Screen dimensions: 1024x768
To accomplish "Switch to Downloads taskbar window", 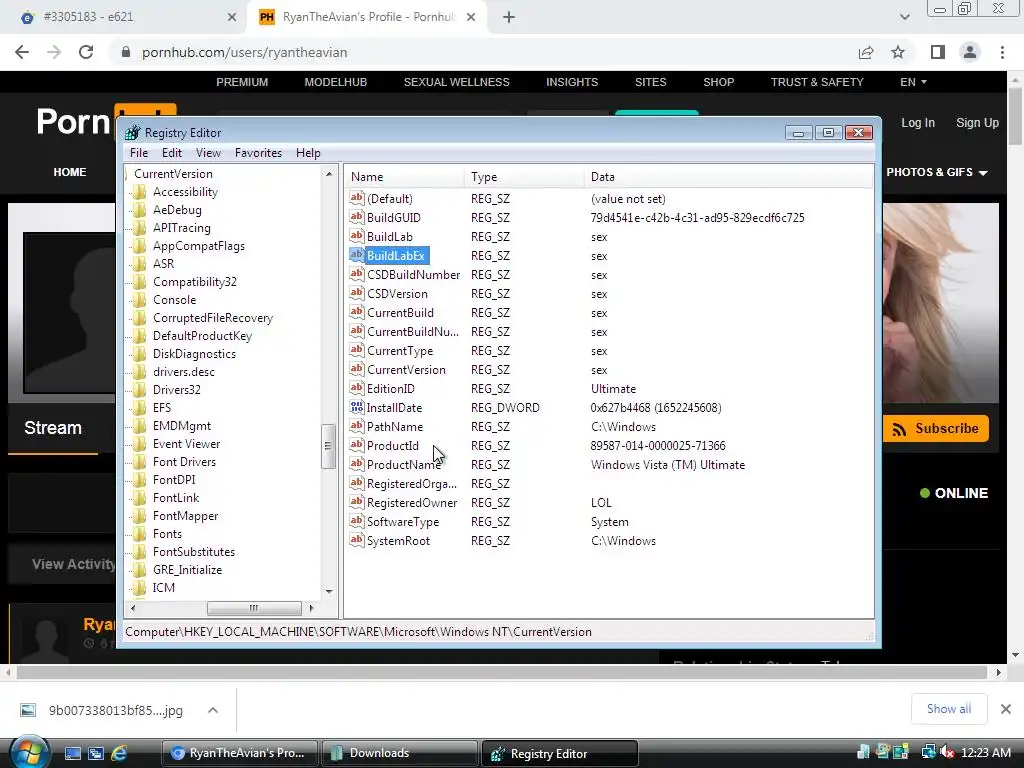I will (398, 753).
